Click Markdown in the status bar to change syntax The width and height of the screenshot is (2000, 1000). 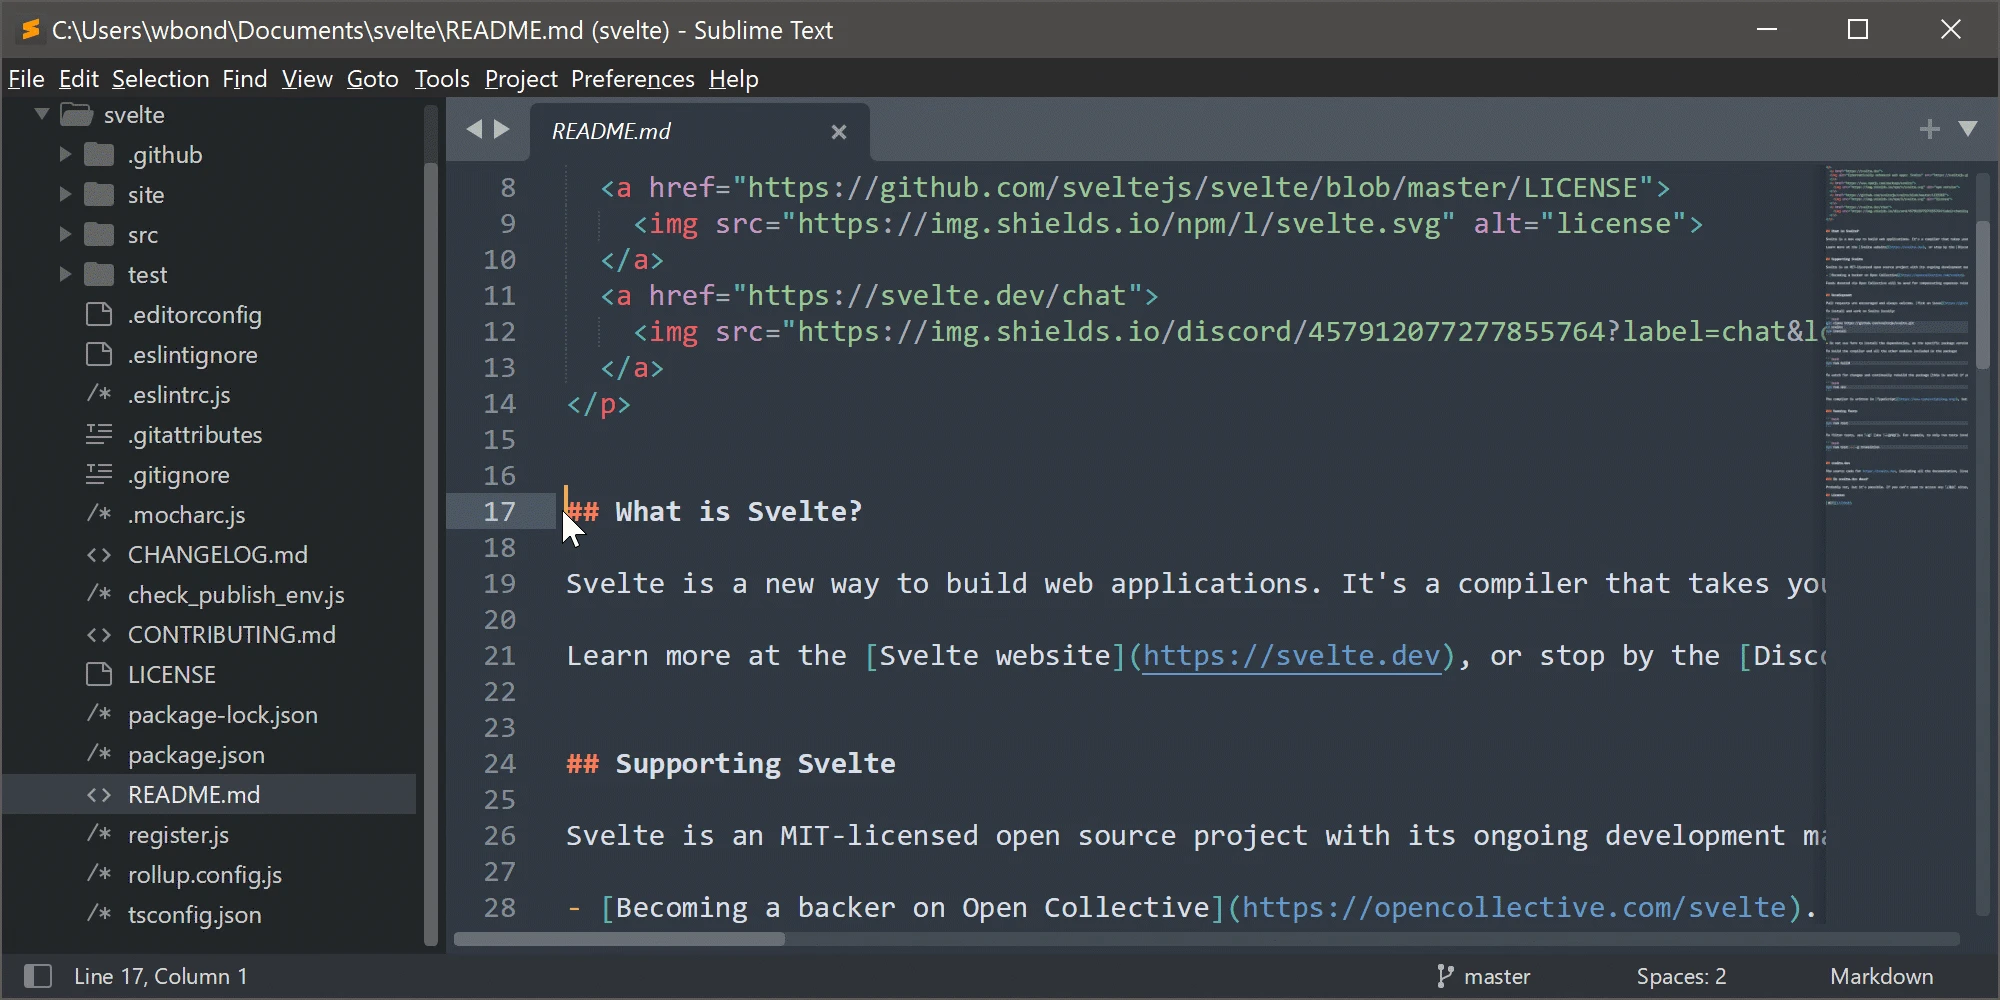tap(1881, 976)
